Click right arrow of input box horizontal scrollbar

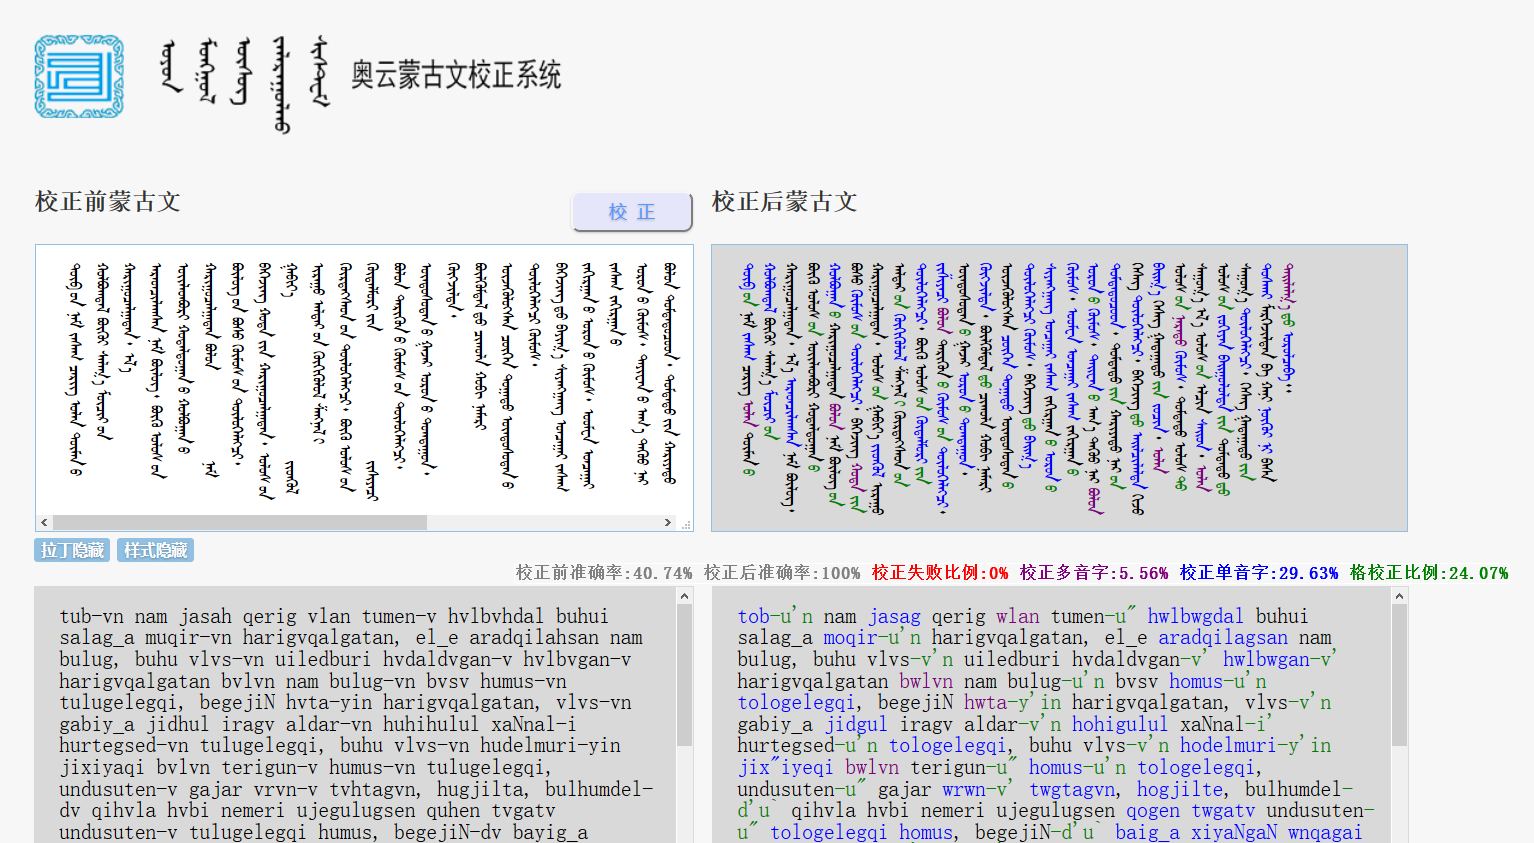(x=668, y=522)
